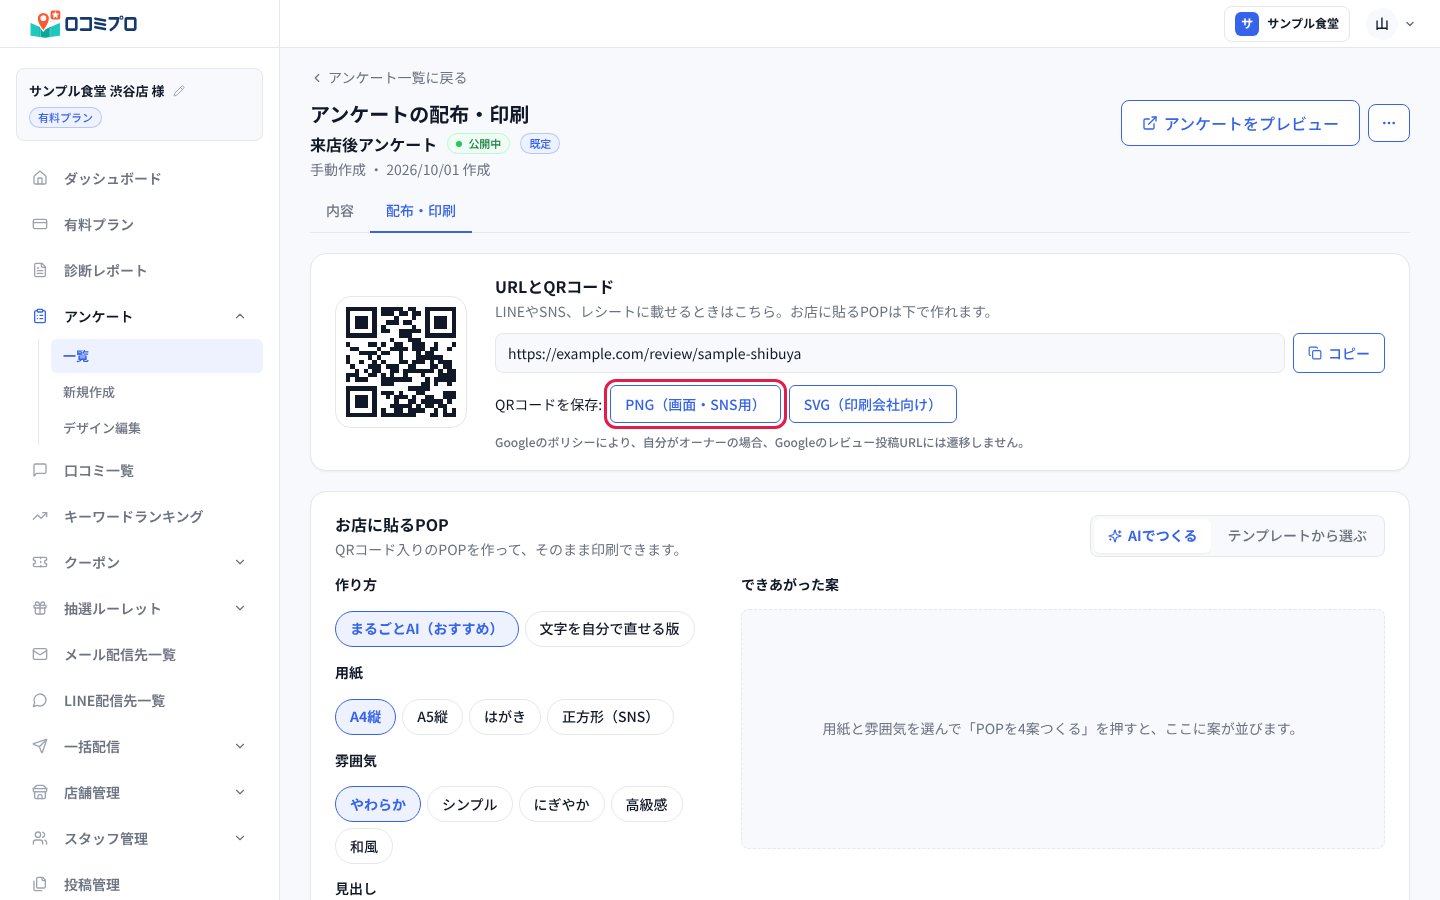Select にぎやか mood option

click(562, 805)
